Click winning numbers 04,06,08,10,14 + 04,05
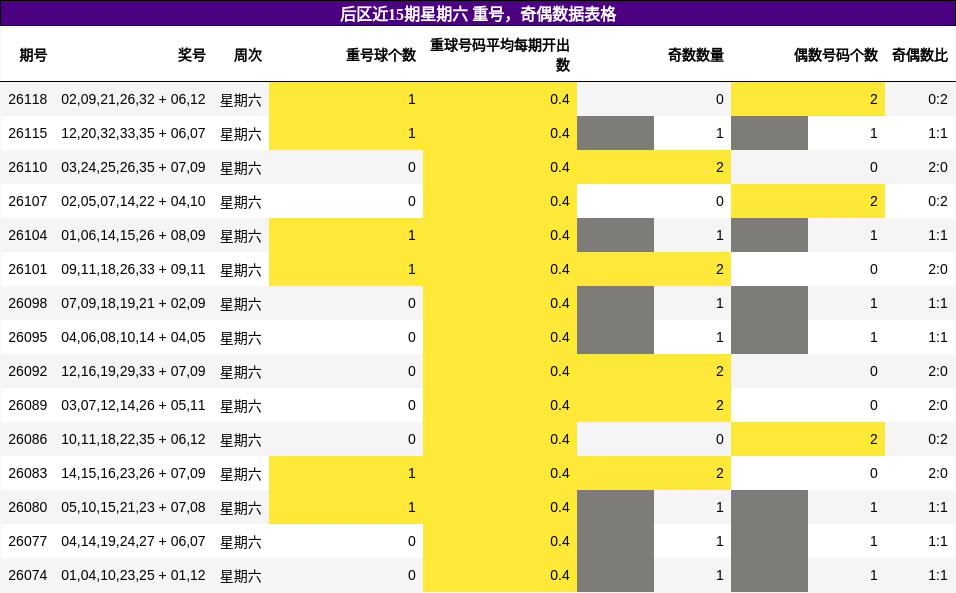The image size is (956, 593). 134,338
